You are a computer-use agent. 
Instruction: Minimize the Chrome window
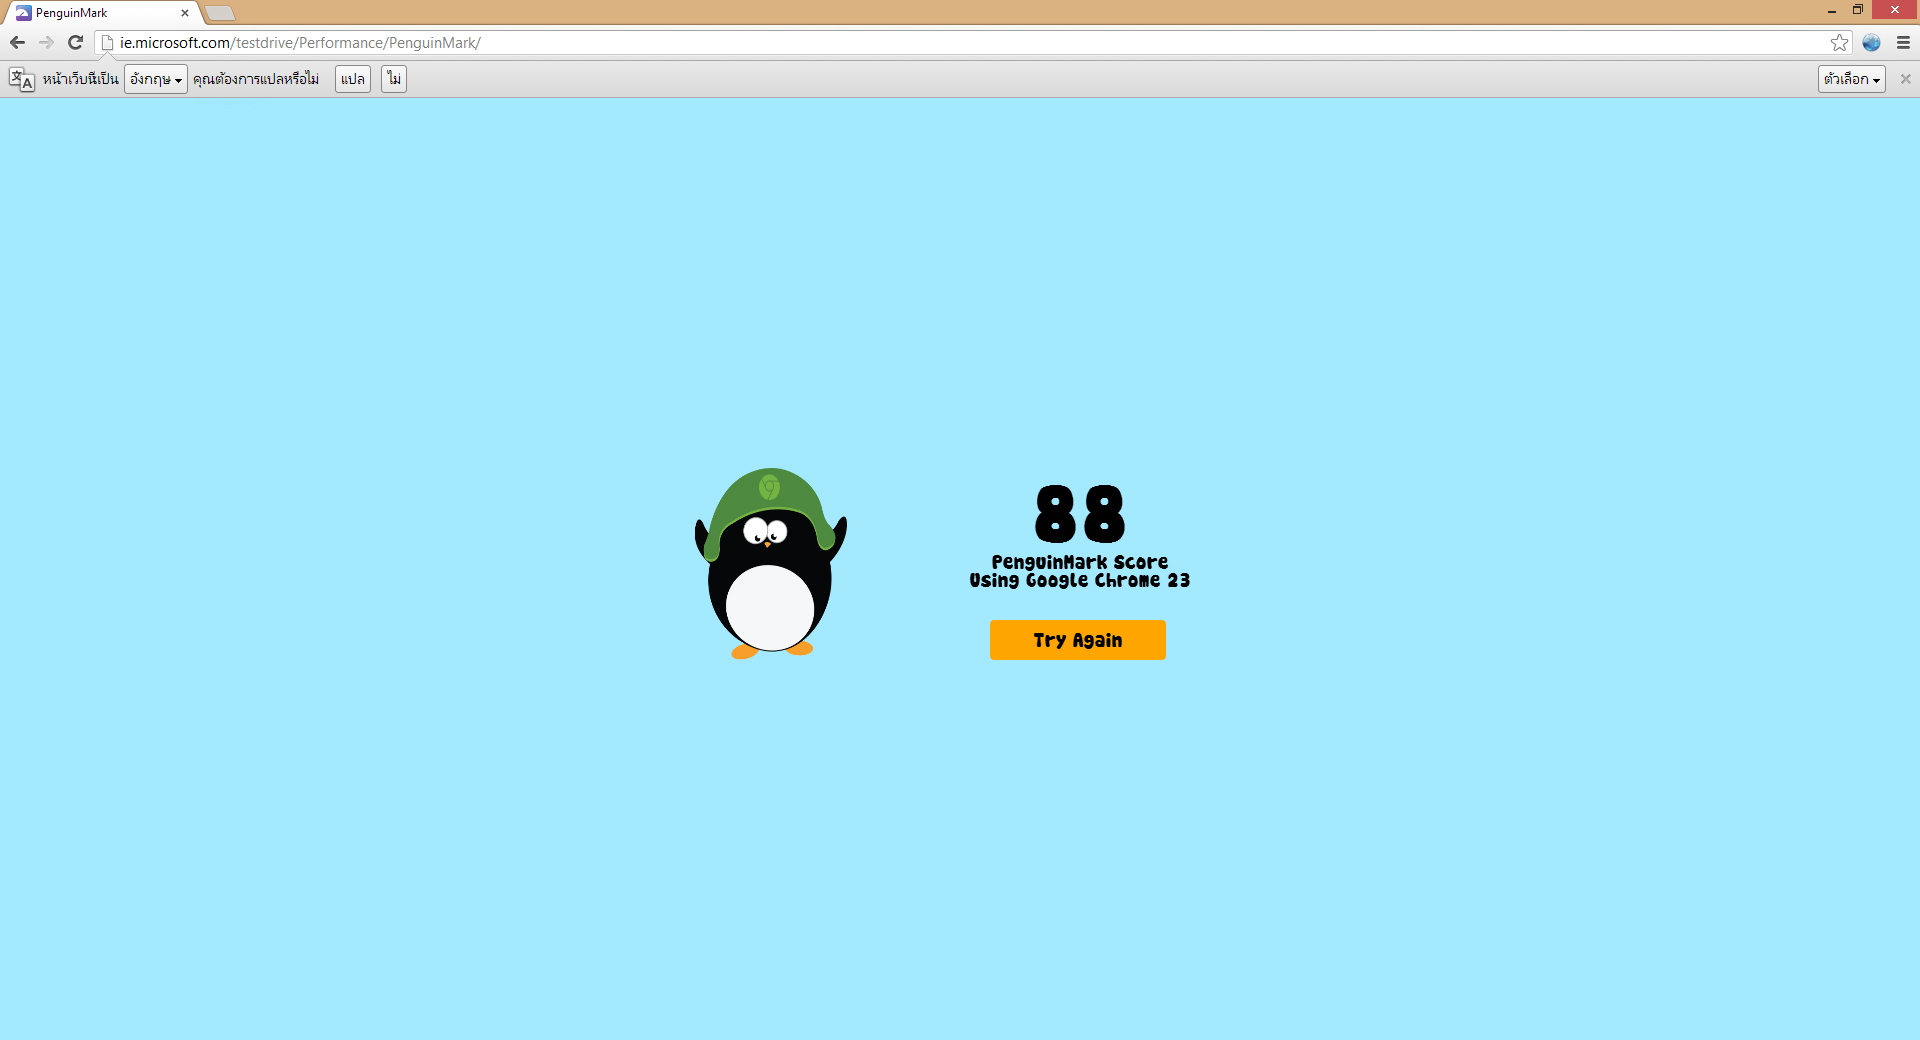coord(1832,11)
